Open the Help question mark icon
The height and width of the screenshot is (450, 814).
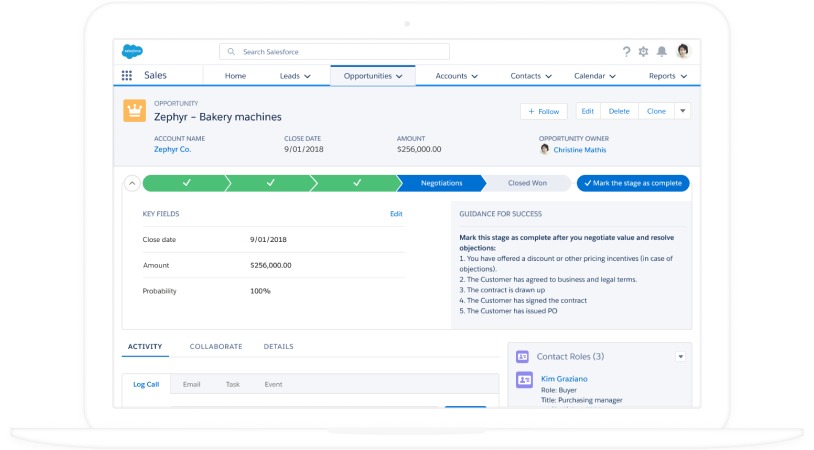click(x=626, y=52)
